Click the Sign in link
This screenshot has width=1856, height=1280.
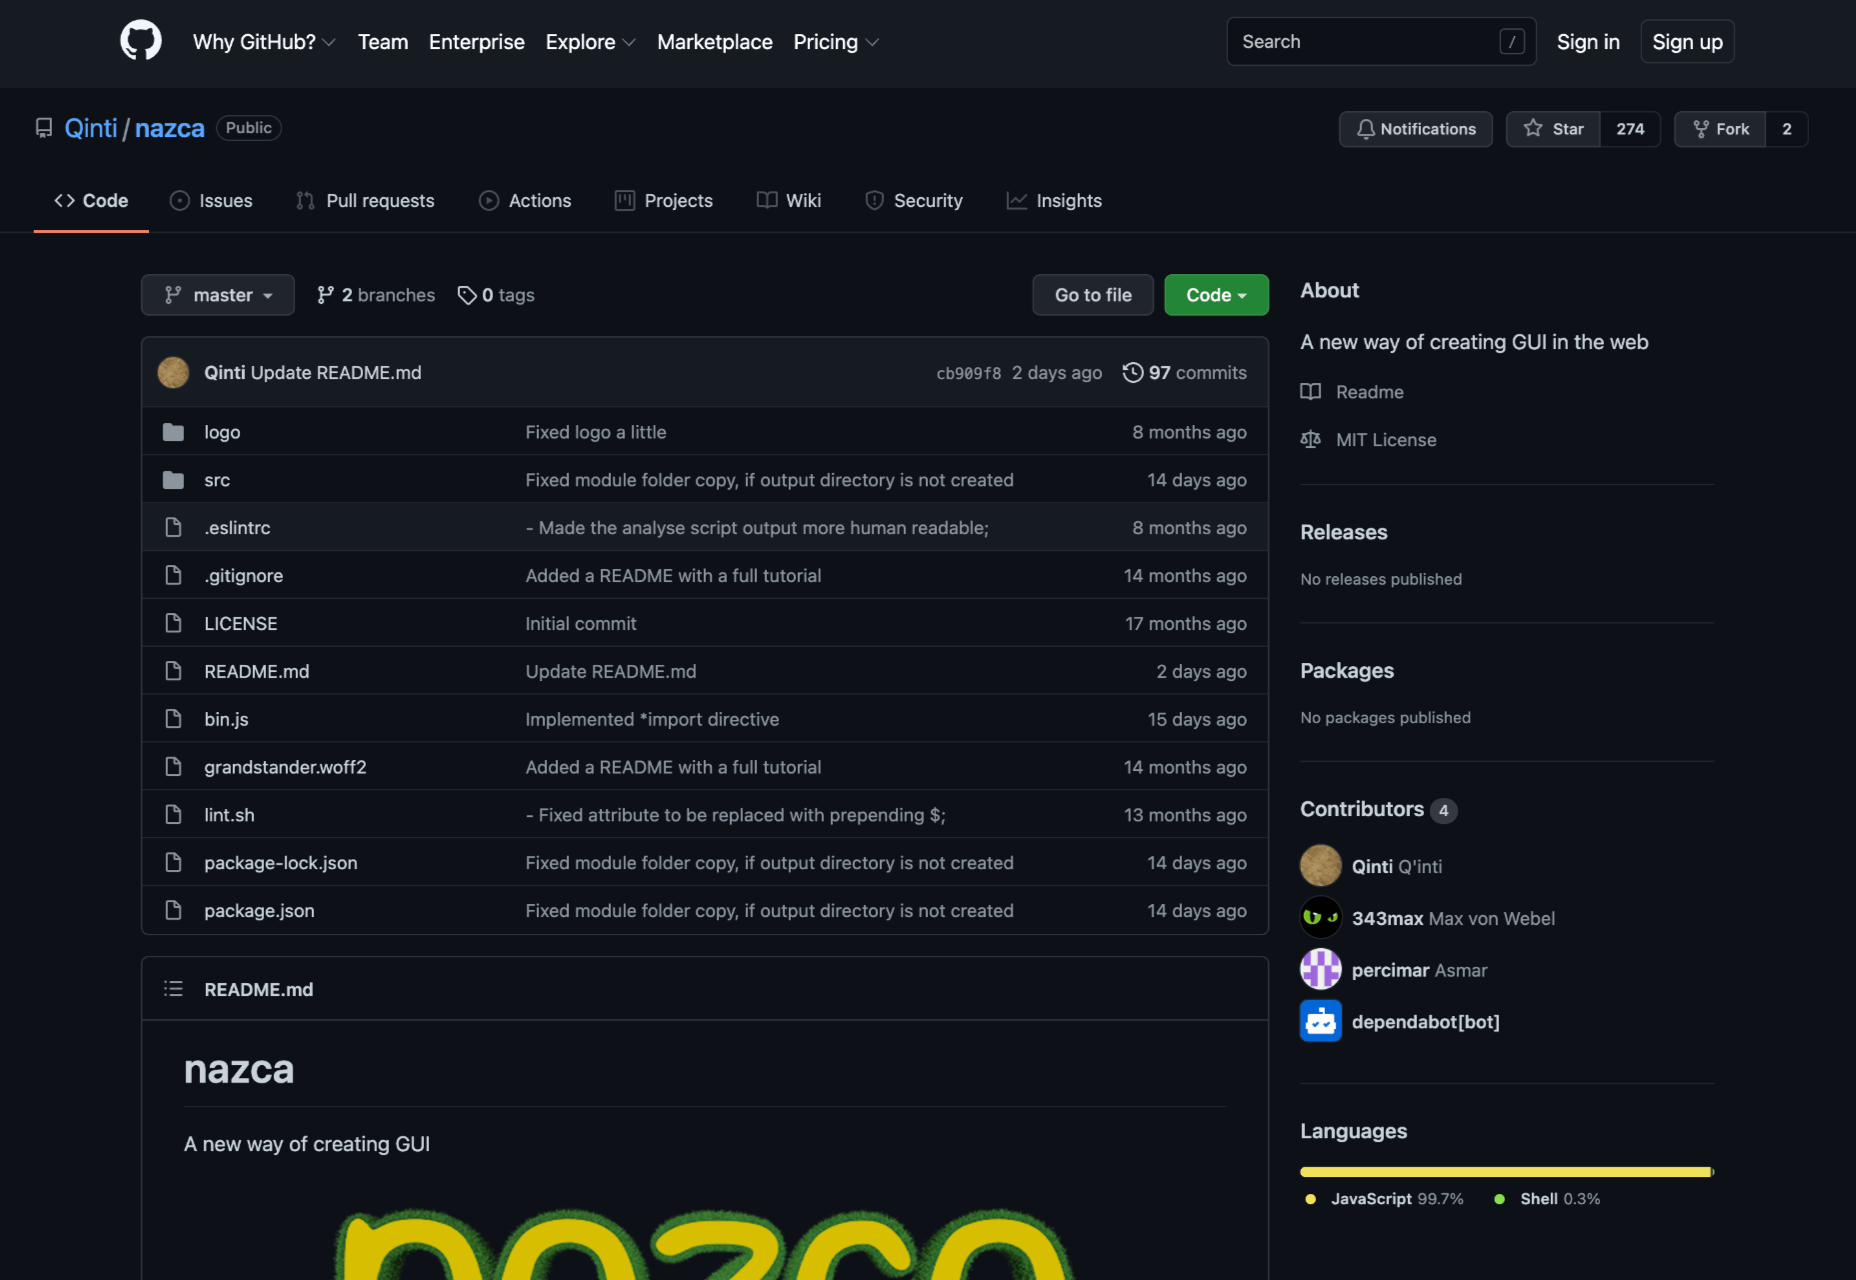pos(1588,42)
